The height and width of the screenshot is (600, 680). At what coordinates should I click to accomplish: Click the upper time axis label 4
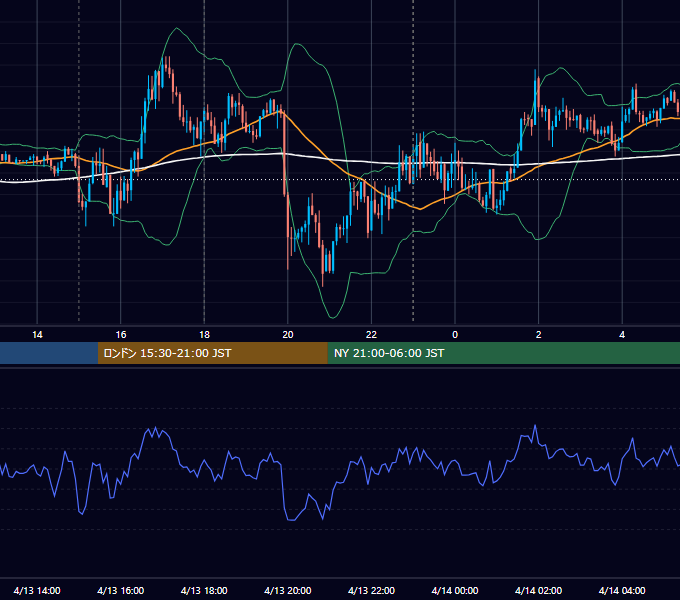point(622,335)
